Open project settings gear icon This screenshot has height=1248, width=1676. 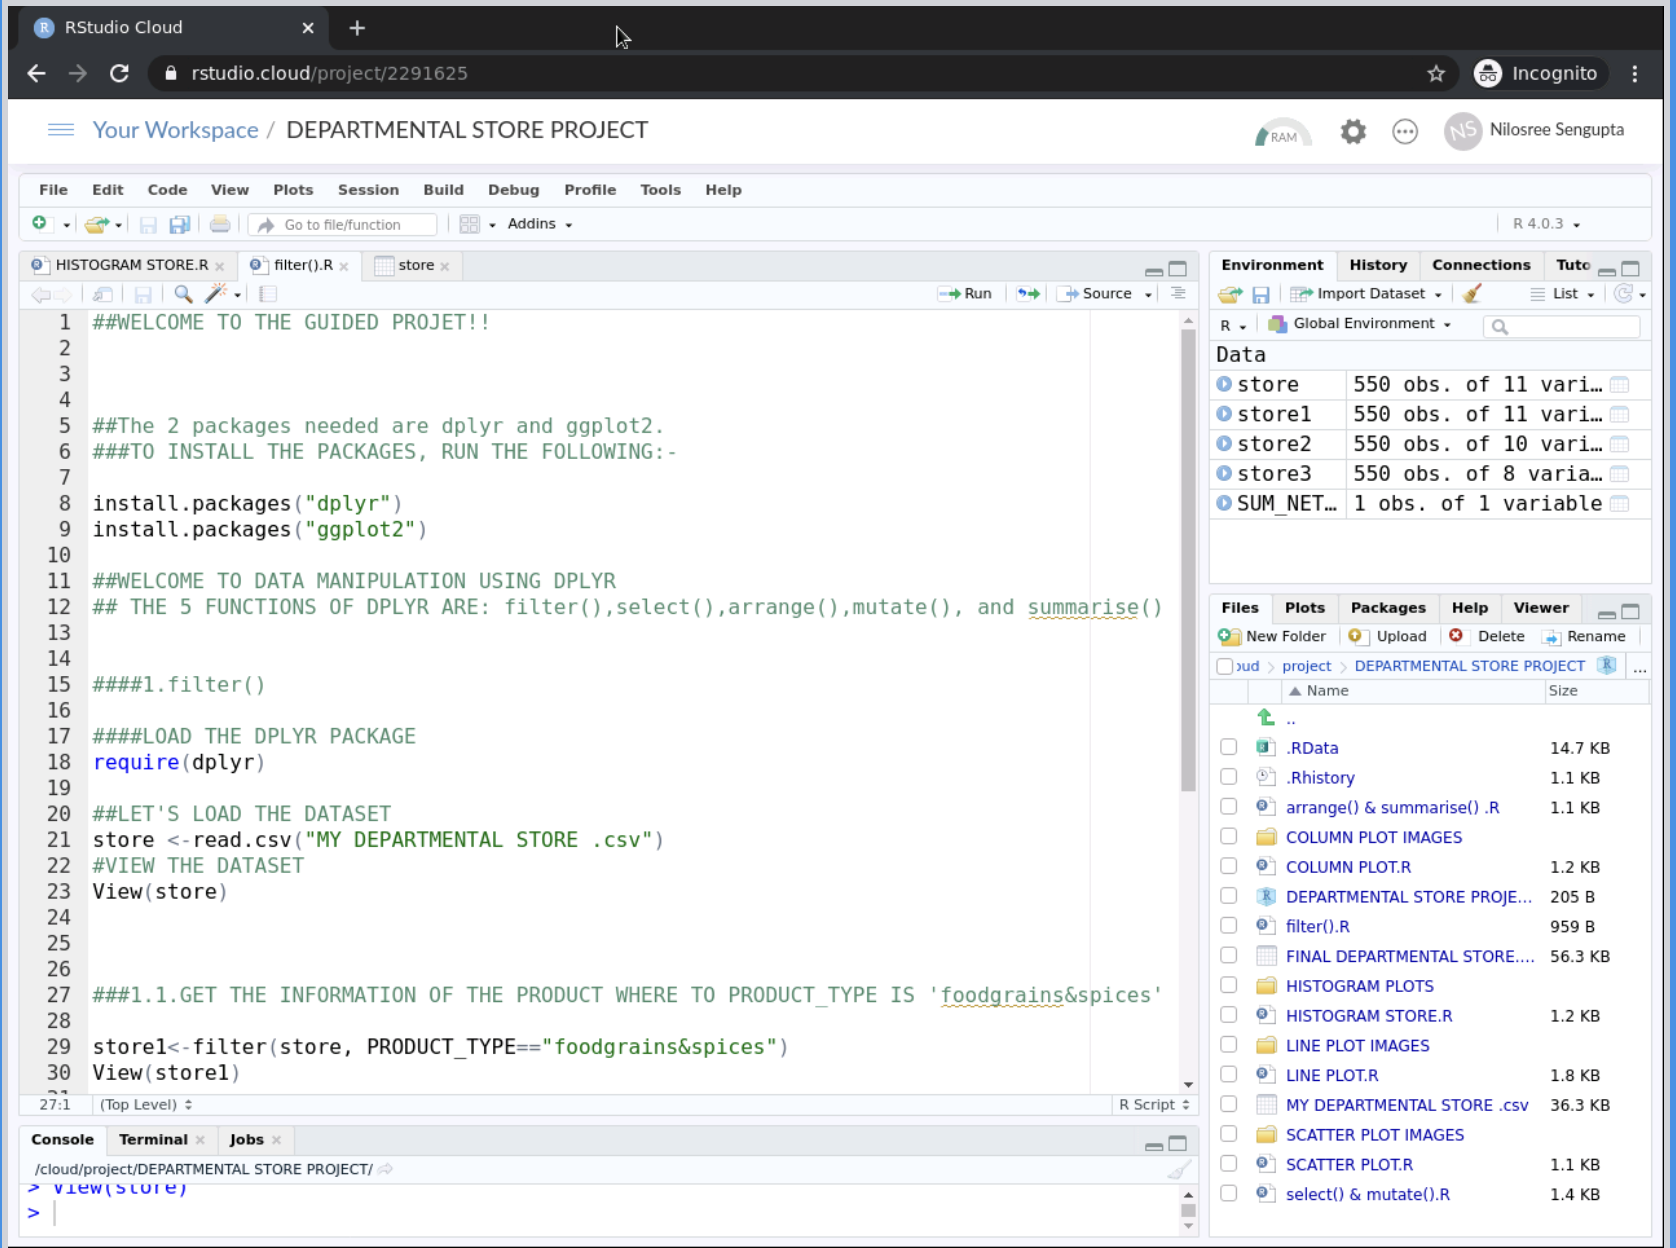pyautogui.click(x=1353, y=131)
